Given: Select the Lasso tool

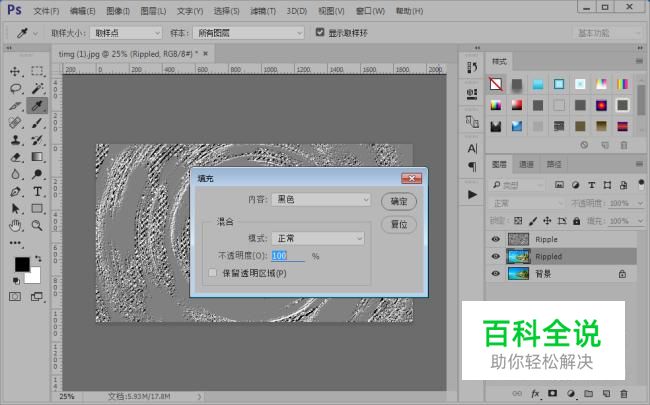Looking at the screenshot, I should click(15, 88).
